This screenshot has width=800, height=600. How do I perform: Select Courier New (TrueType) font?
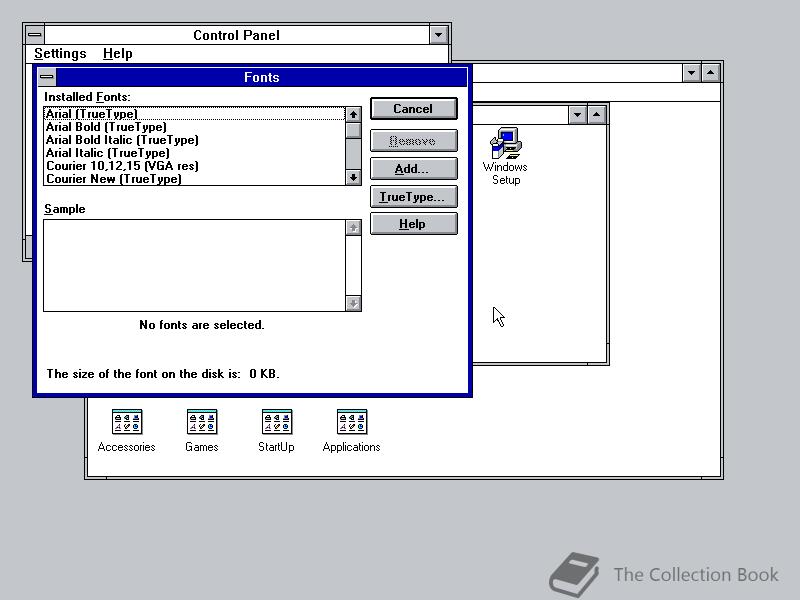pos(150,178)
